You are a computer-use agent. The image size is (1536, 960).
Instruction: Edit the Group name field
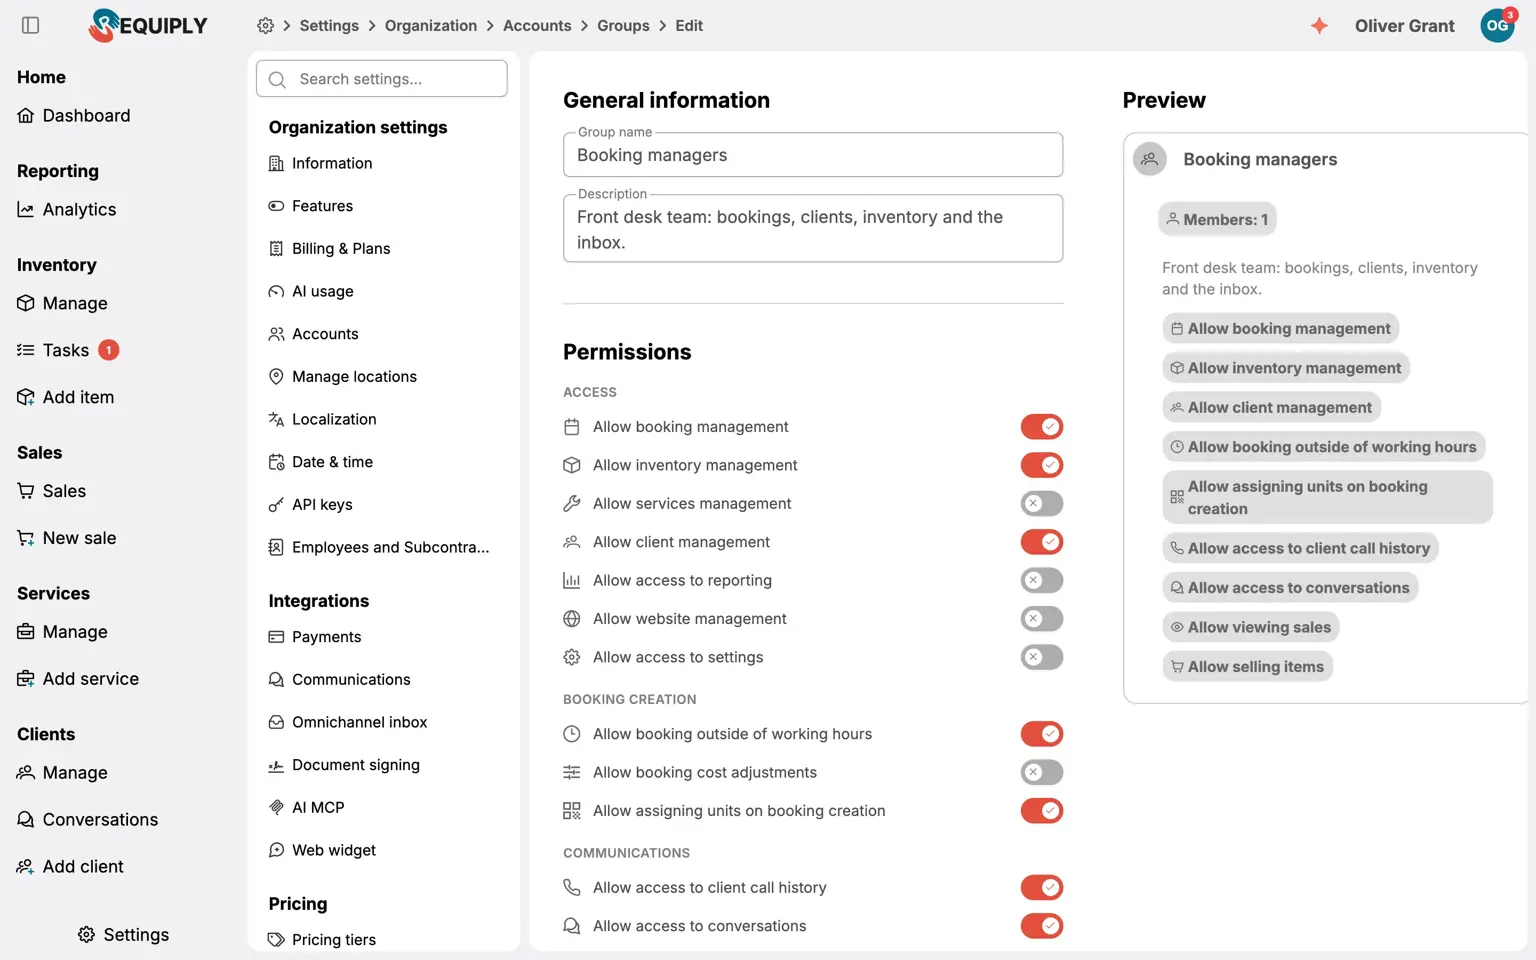[x=813, y=155]
